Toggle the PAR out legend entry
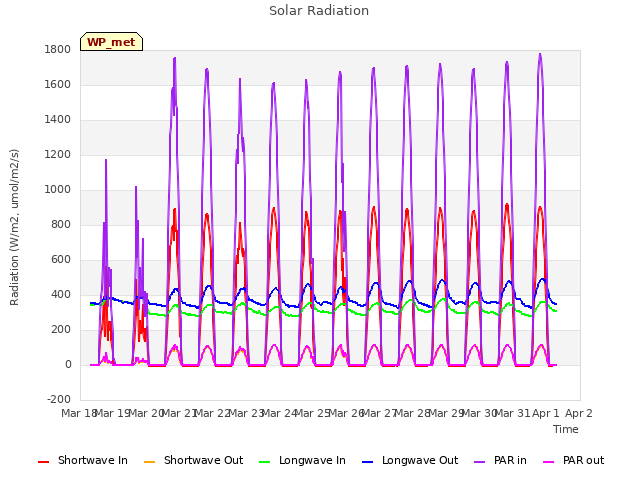Screen dimensions: 640x480 click(x=573, y=460)
